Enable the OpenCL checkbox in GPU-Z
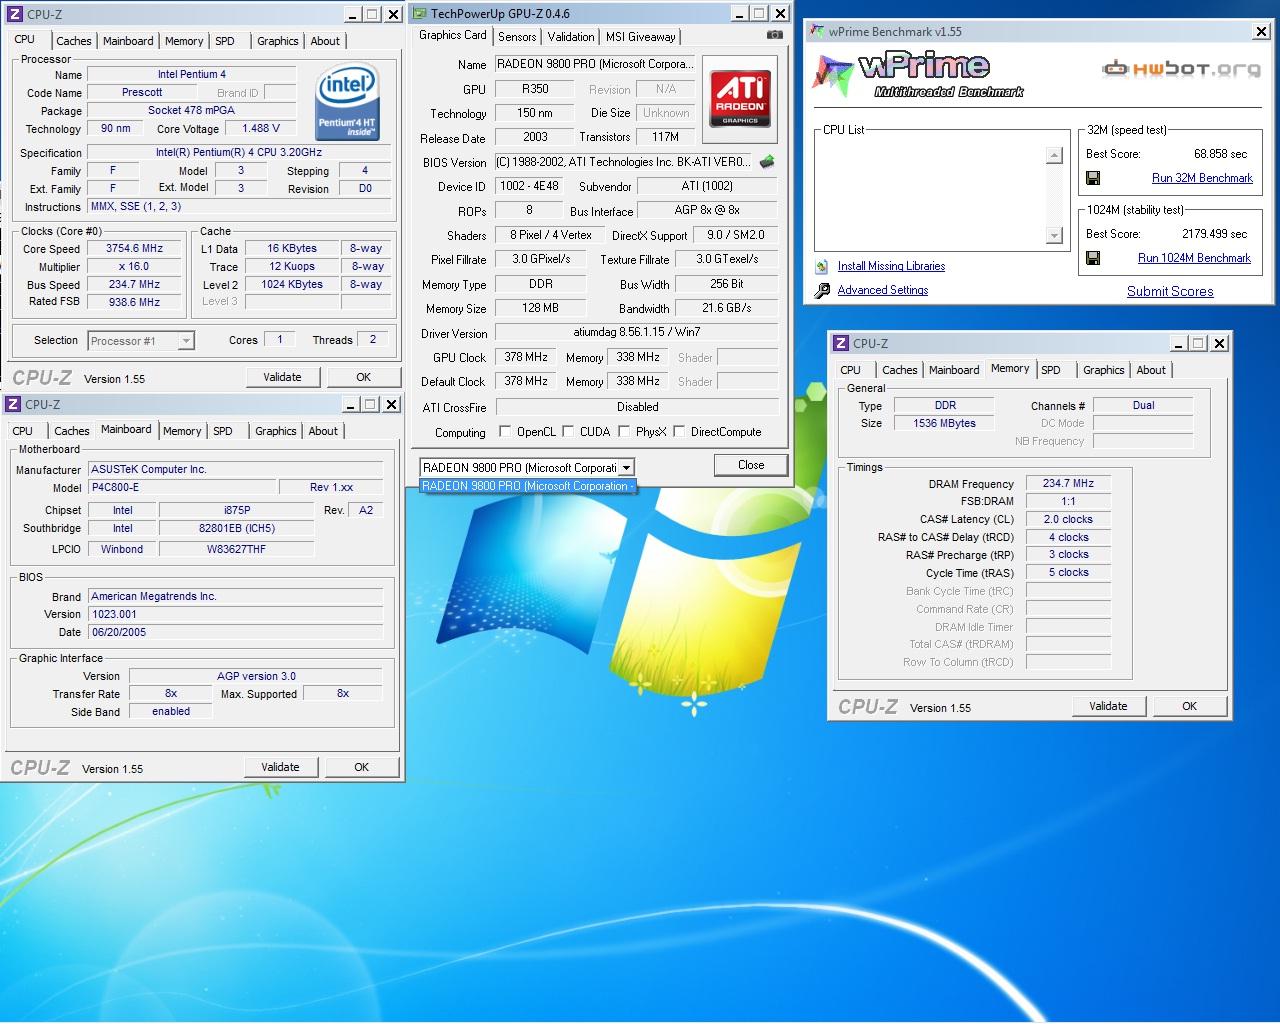The height and width of the screenshot is (1024, 1280). (x=505, y=432)
